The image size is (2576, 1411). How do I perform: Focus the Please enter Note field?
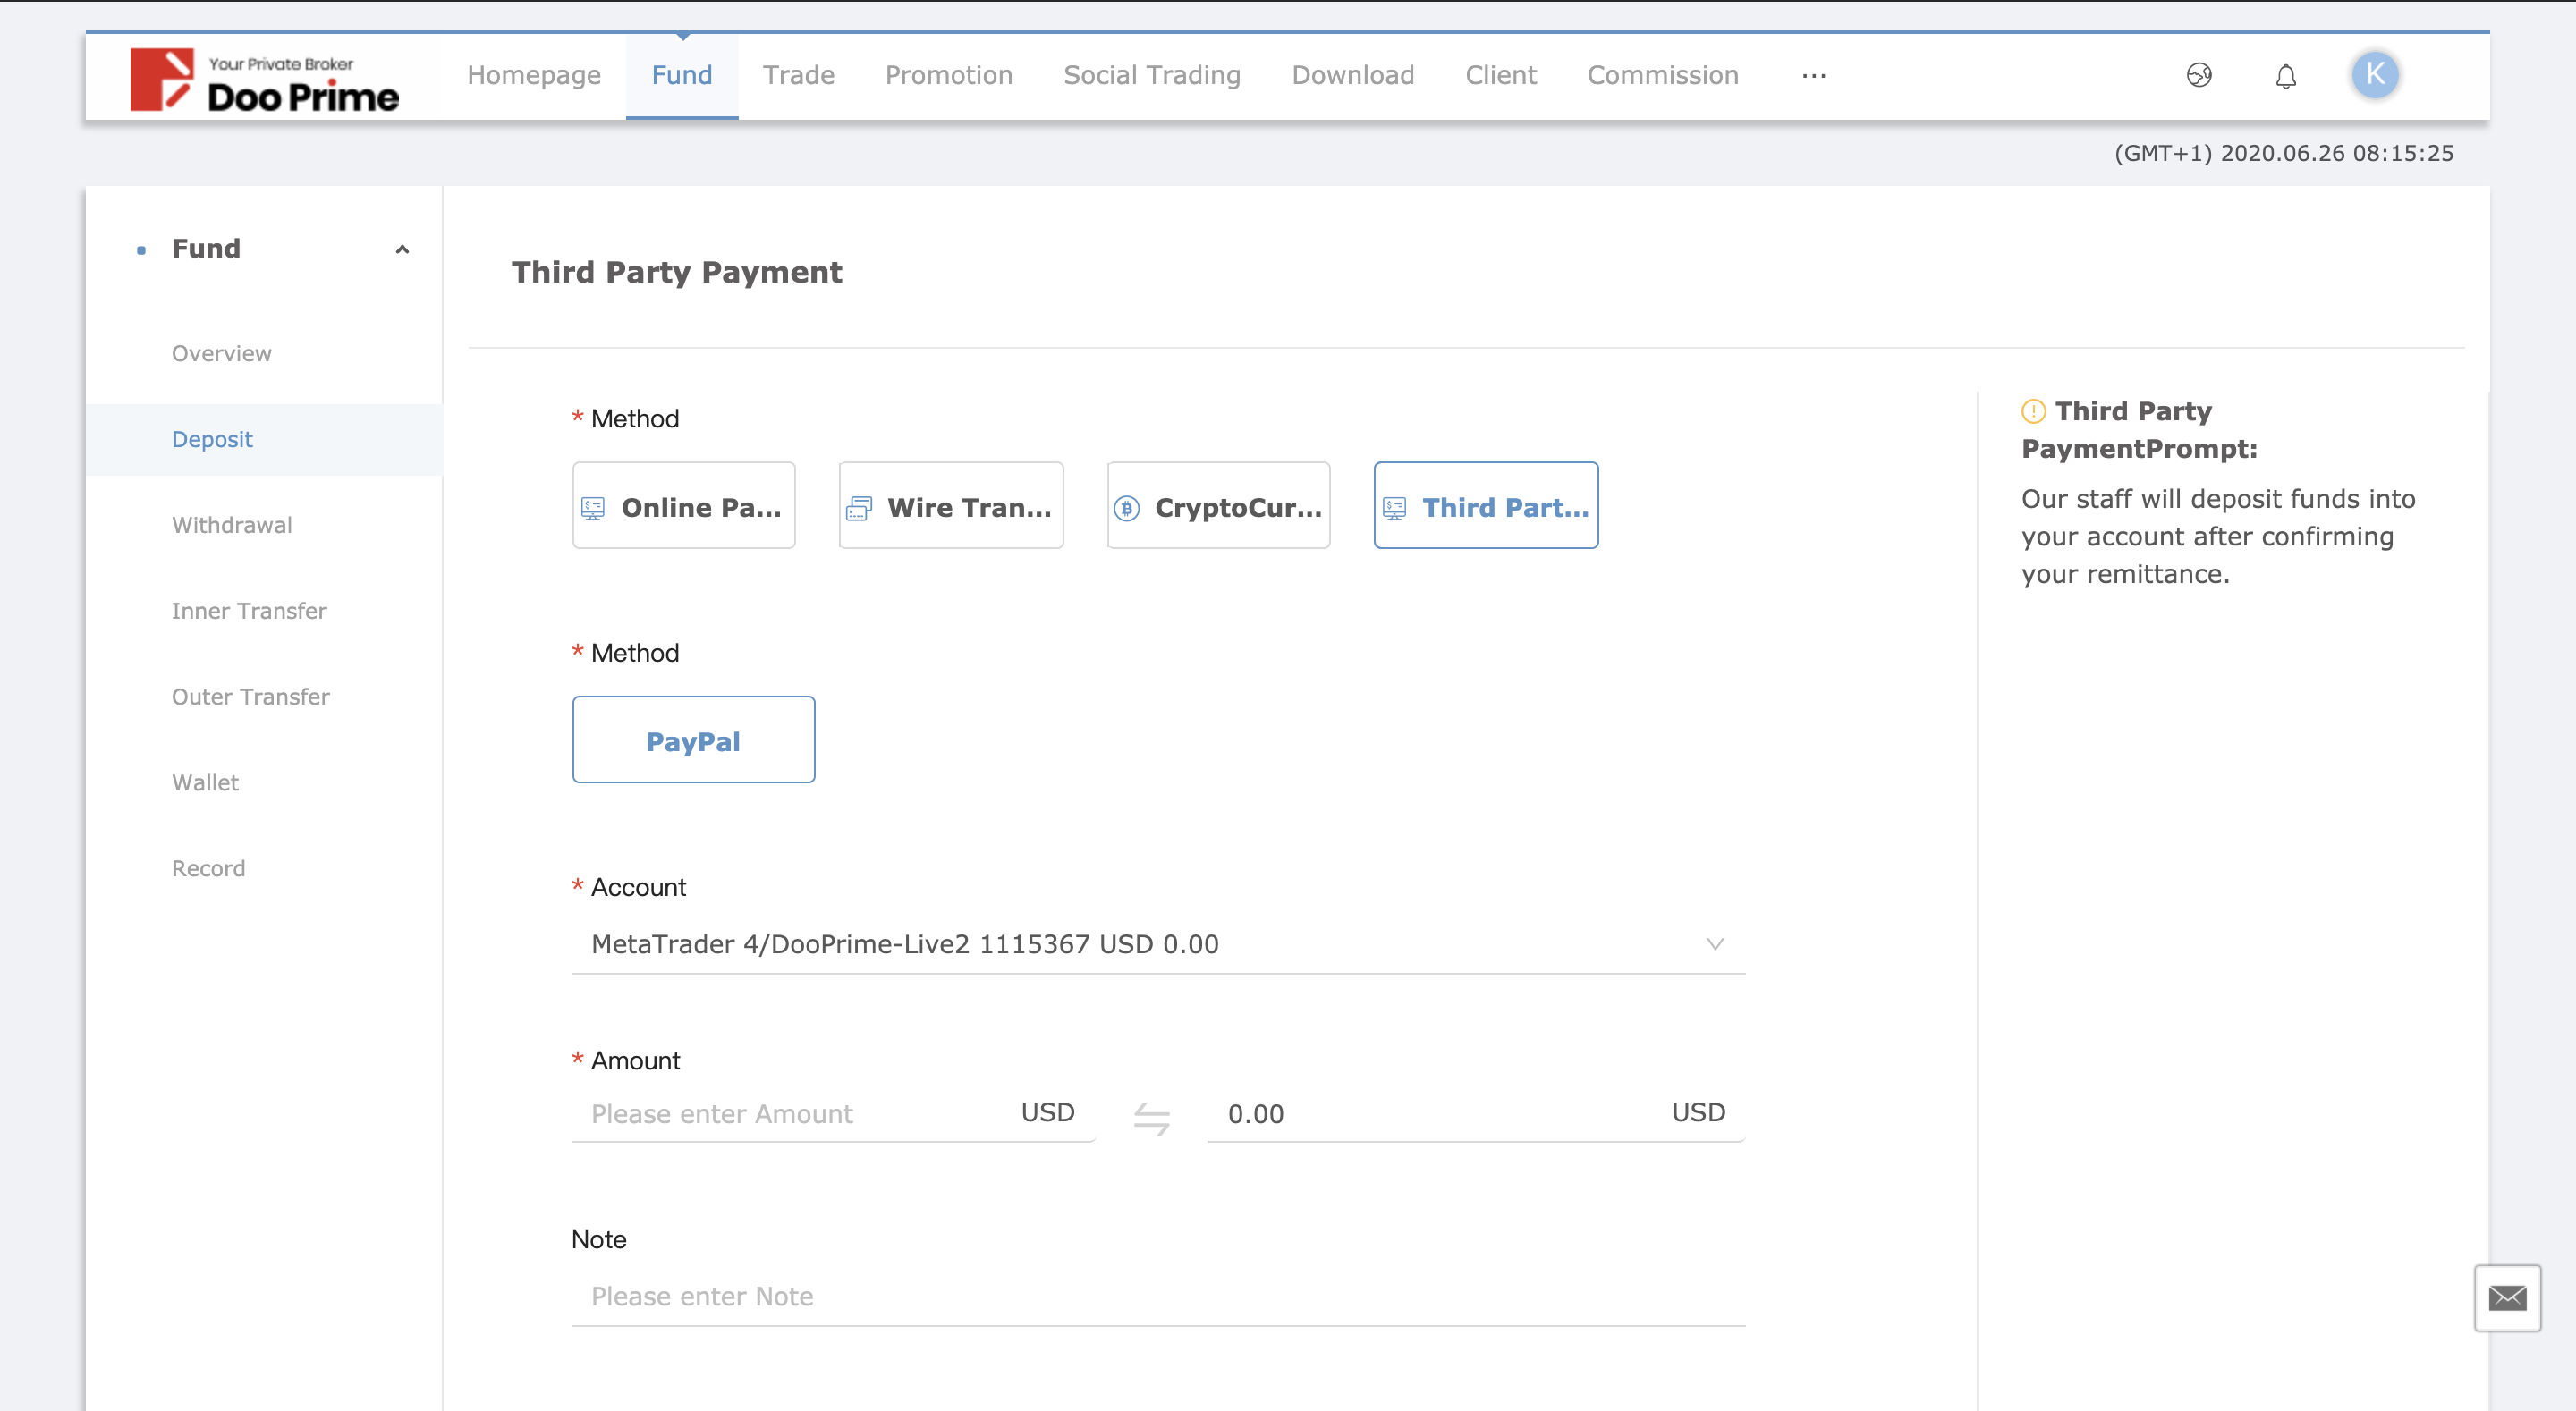pyautogui.click(x=1158, y=1297)
